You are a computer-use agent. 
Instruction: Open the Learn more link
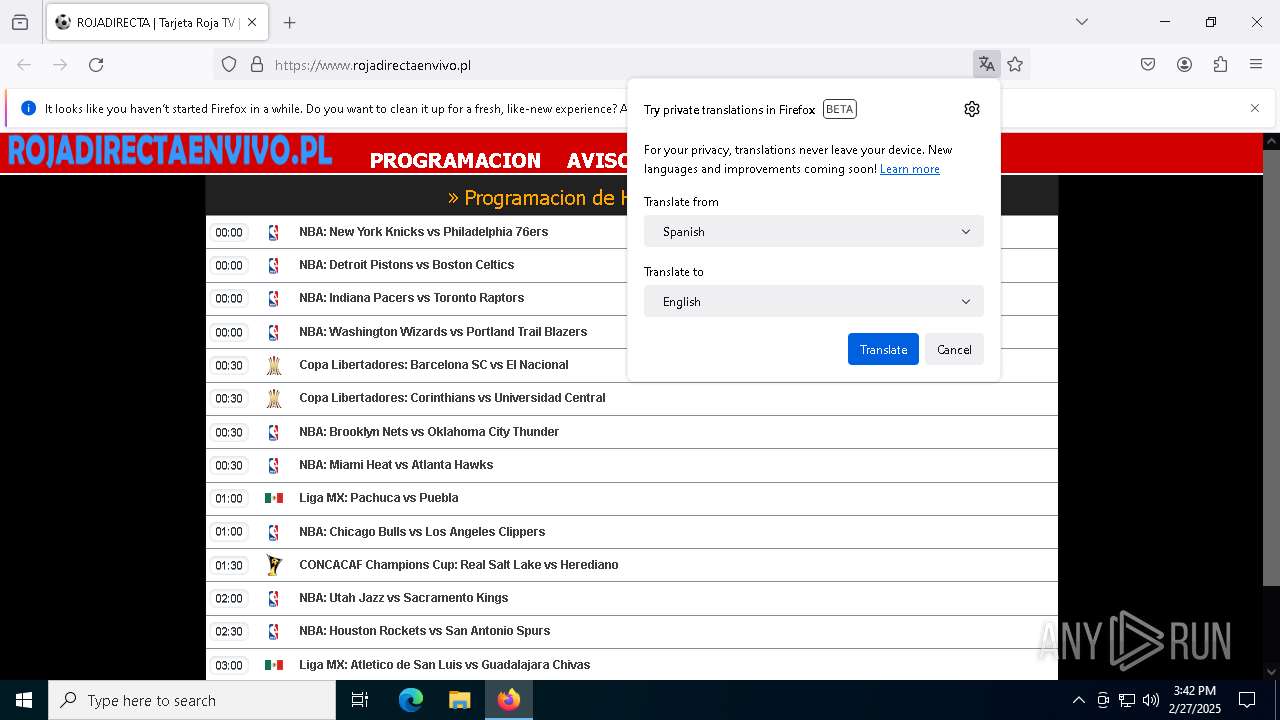[910, 169]
